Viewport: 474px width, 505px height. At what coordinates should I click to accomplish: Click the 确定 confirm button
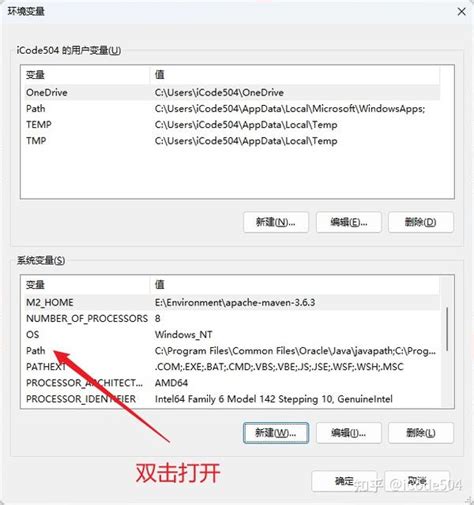click(344, 481)
